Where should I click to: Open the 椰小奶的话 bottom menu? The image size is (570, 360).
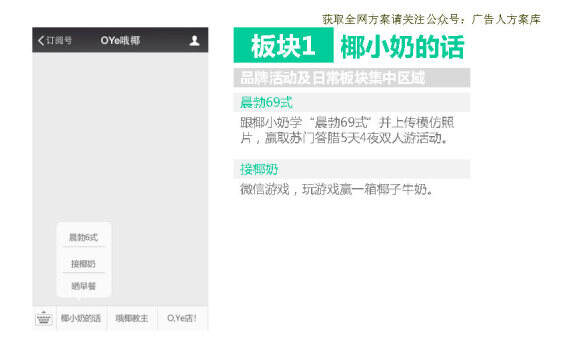pyautogui.click(x=81, y=318)
